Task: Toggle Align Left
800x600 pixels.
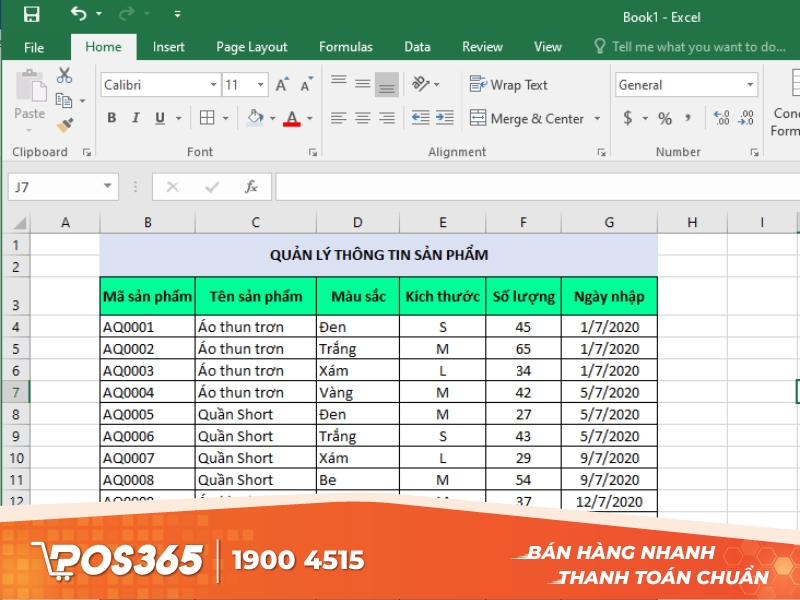Action: pos(338,118)
